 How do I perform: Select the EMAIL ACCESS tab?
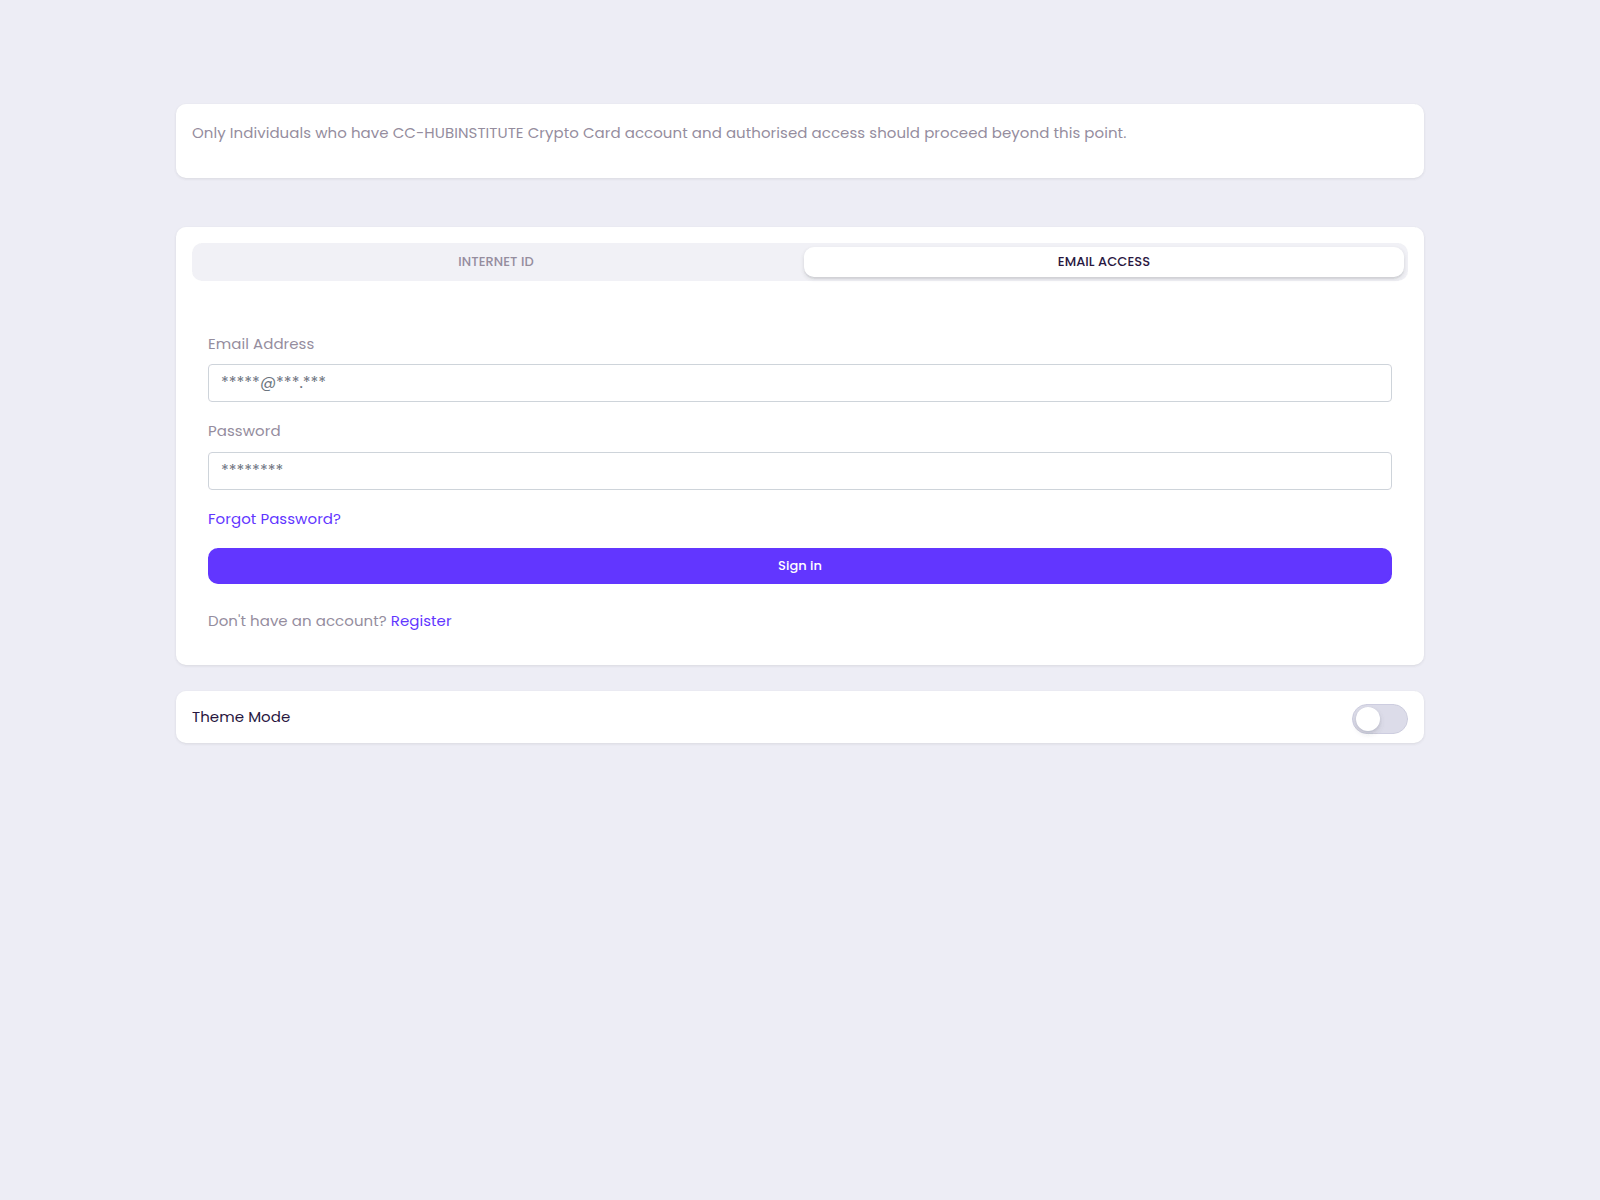[x=1103, y=262]
